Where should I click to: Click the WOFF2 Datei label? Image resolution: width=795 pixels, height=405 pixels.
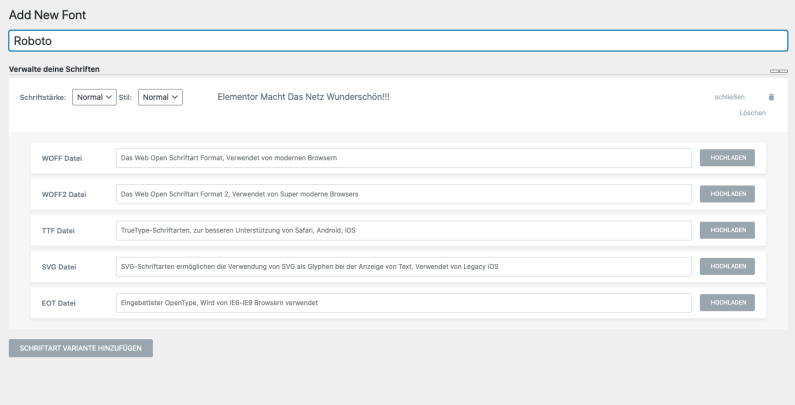point(64,194)
